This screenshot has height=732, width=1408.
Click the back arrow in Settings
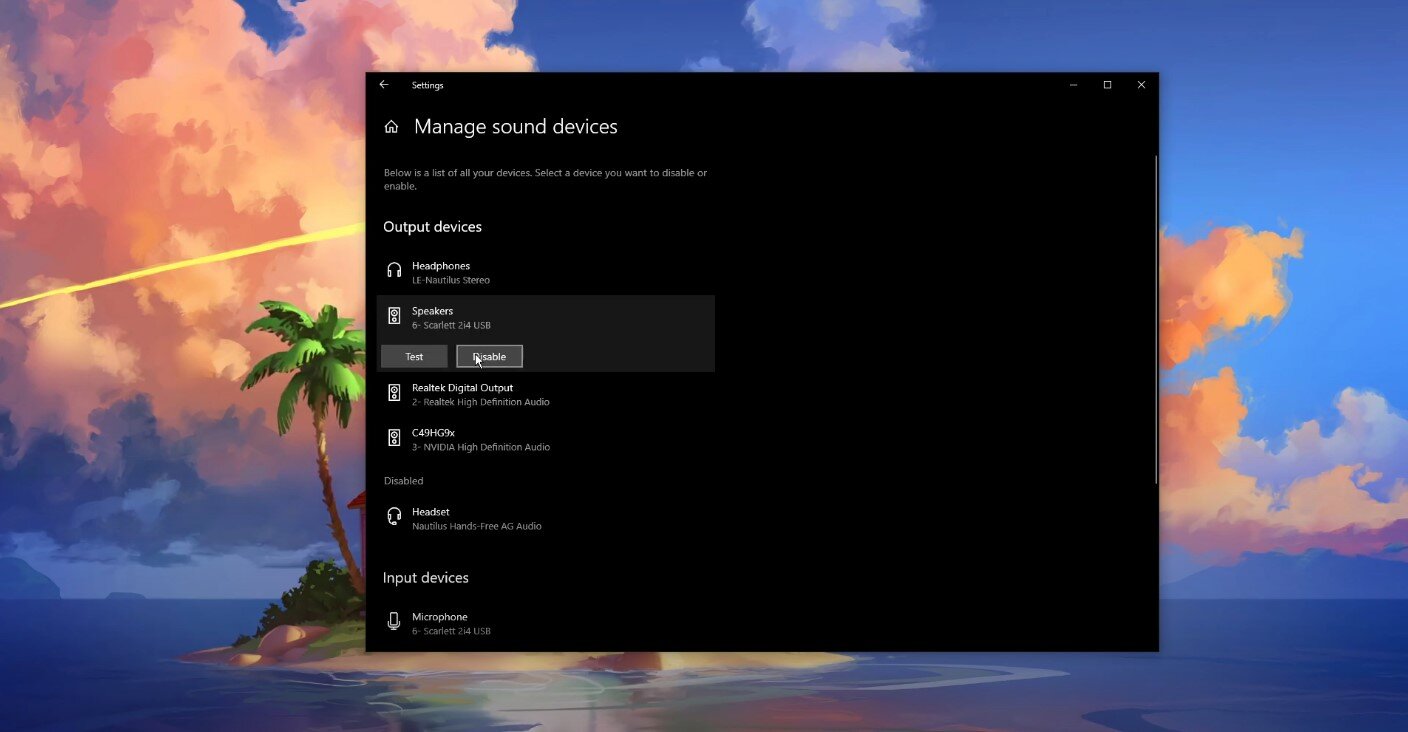384,85
